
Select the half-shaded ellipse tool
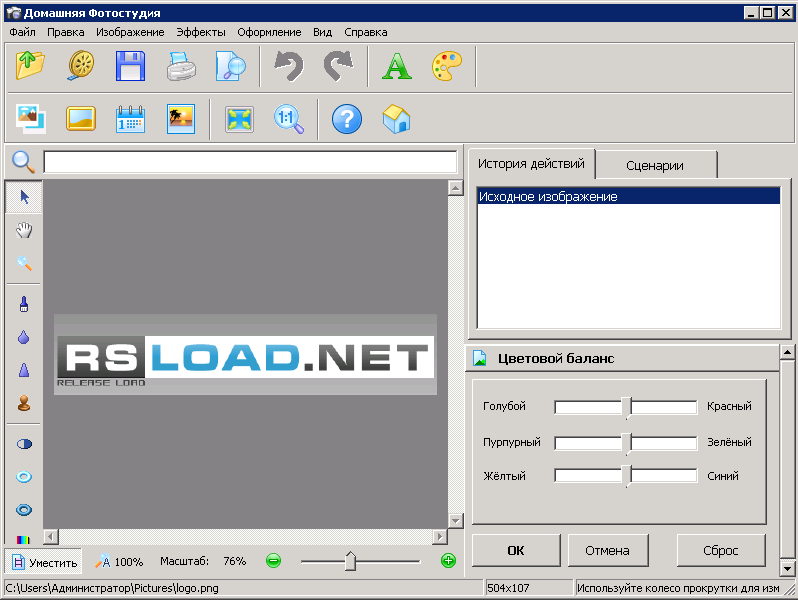pos(24,444)
